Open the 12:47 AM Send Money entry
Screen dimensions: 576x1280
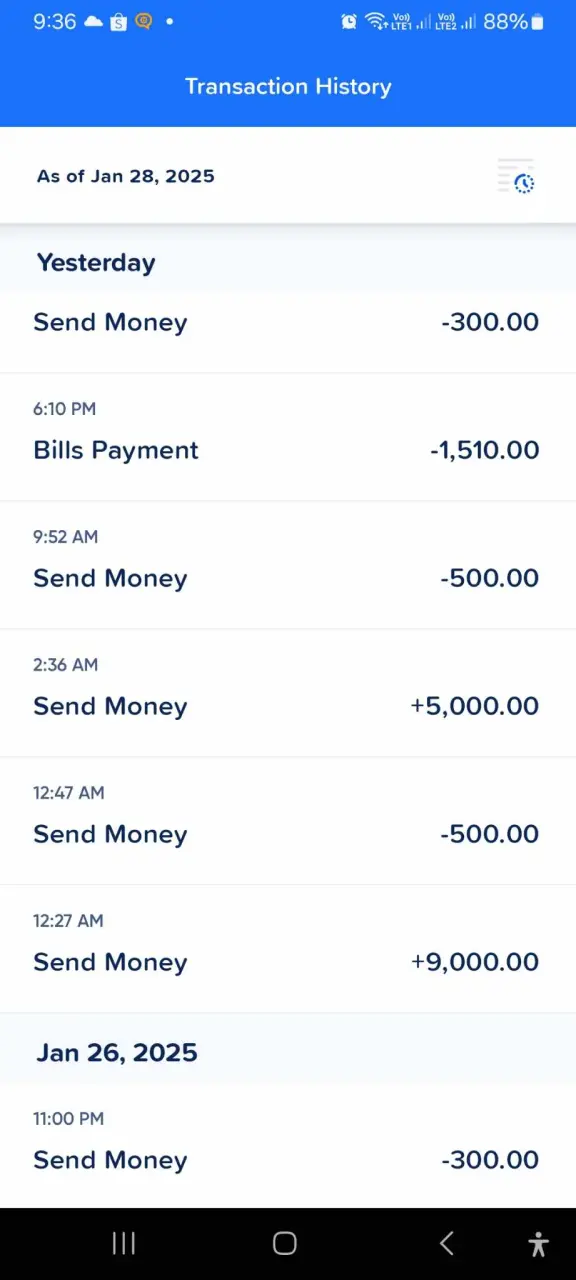pos(288,821)
